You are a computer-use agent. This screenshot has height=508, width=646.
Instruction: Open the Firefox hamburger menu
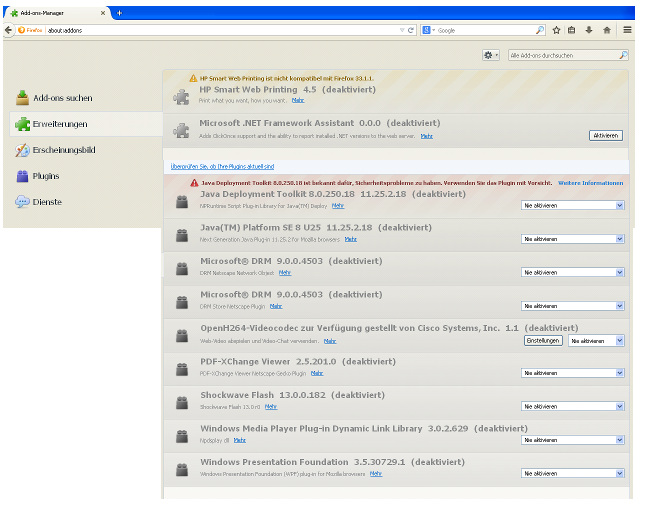pos(627,30)
